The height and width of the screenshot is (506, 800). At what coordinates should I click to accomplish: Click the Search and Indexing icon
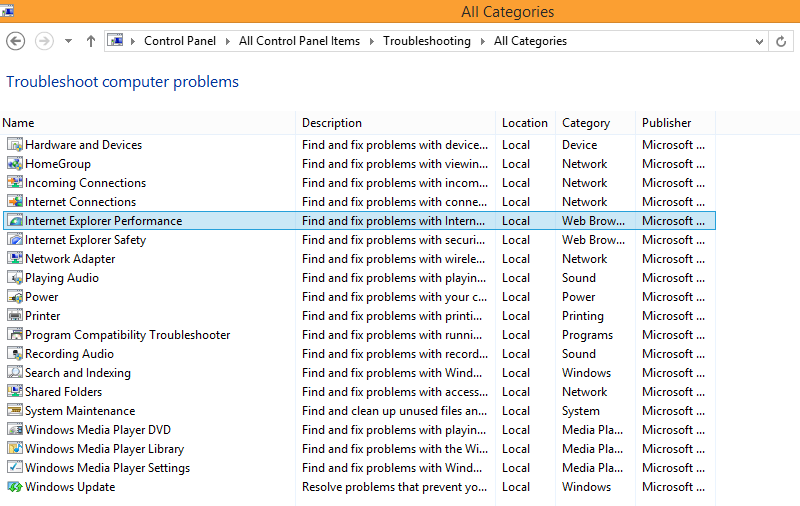click(x=15, y=373)
